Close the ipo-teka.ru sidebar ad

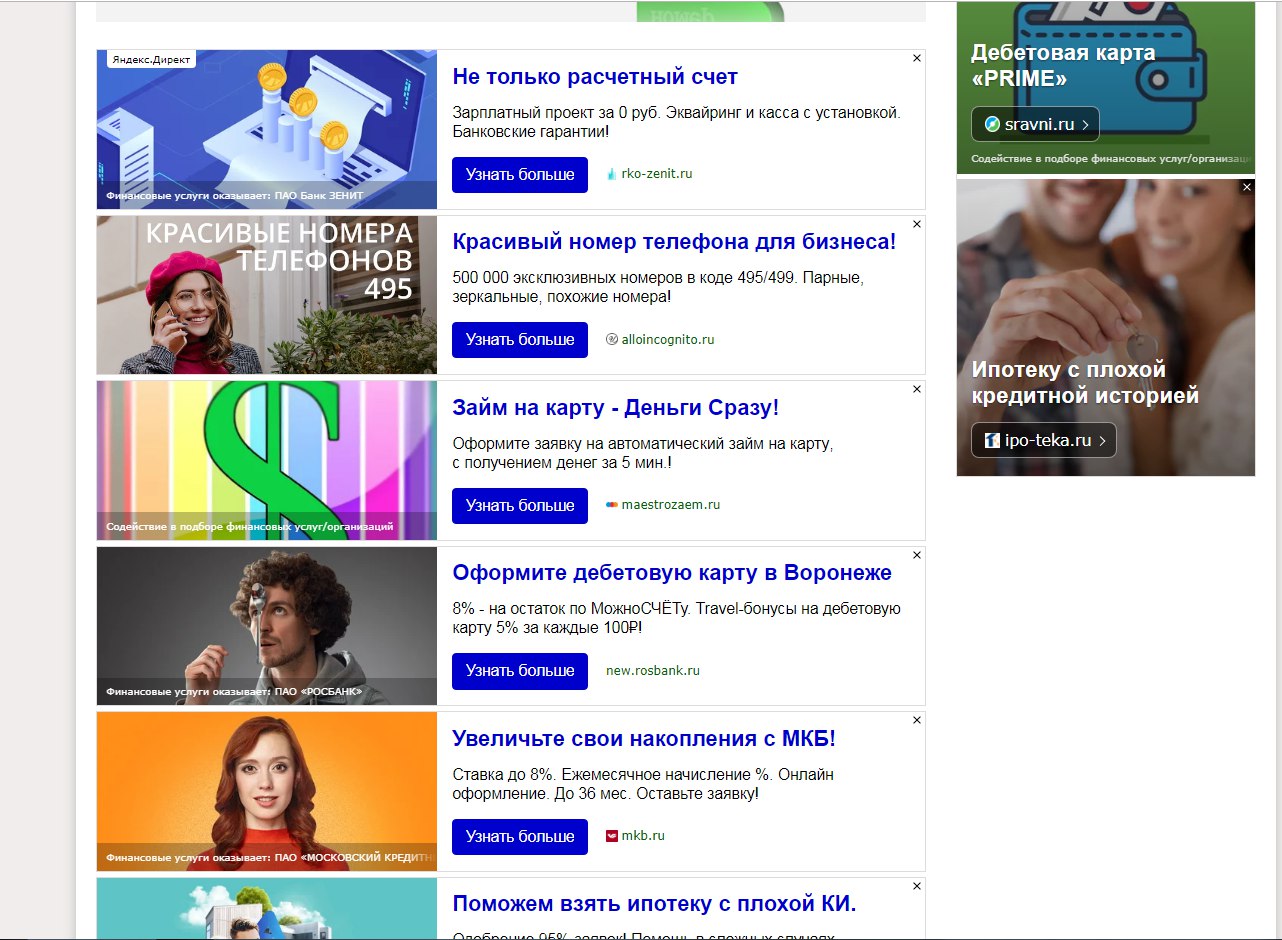pos(1247,187)
